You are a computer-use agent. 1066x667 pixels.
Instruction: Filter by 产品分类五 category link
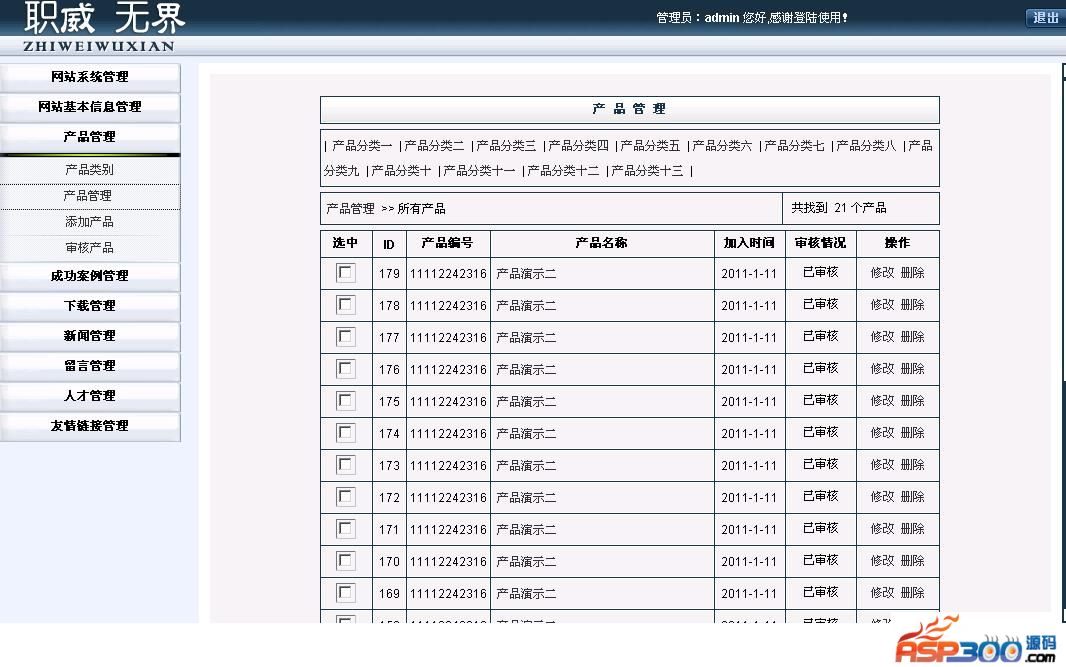(x=650, y=146)
